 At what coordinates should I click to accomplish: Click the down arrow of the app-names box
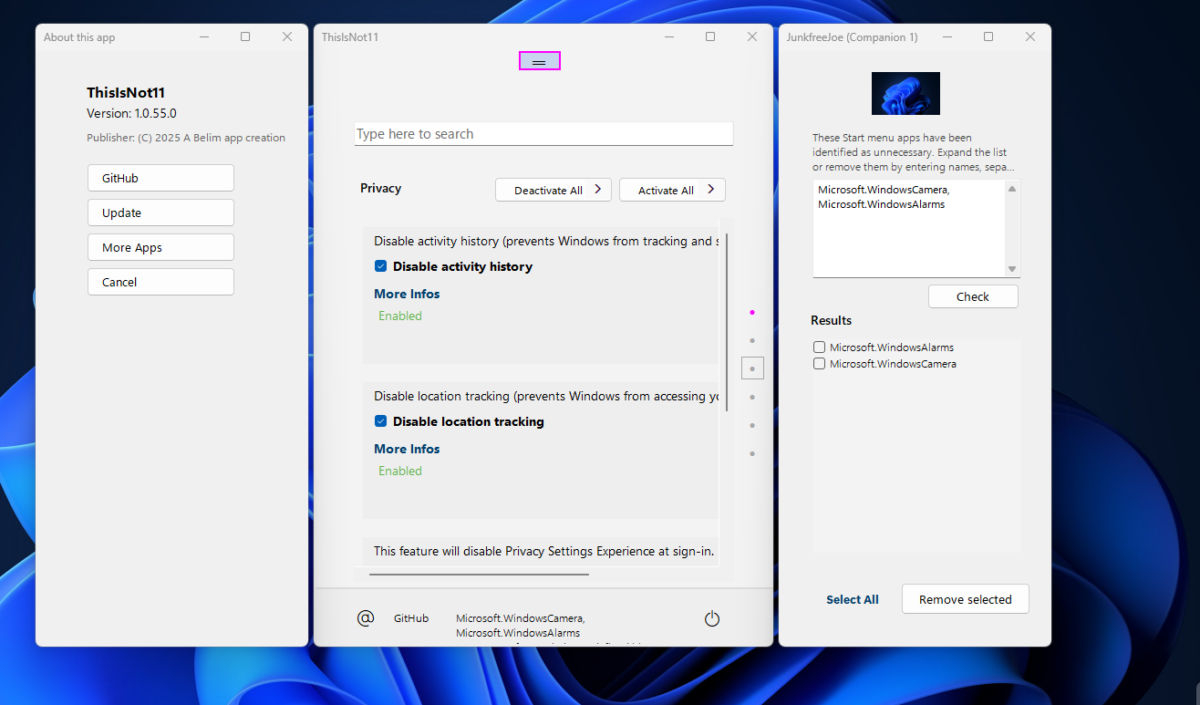pos(1011,268)
